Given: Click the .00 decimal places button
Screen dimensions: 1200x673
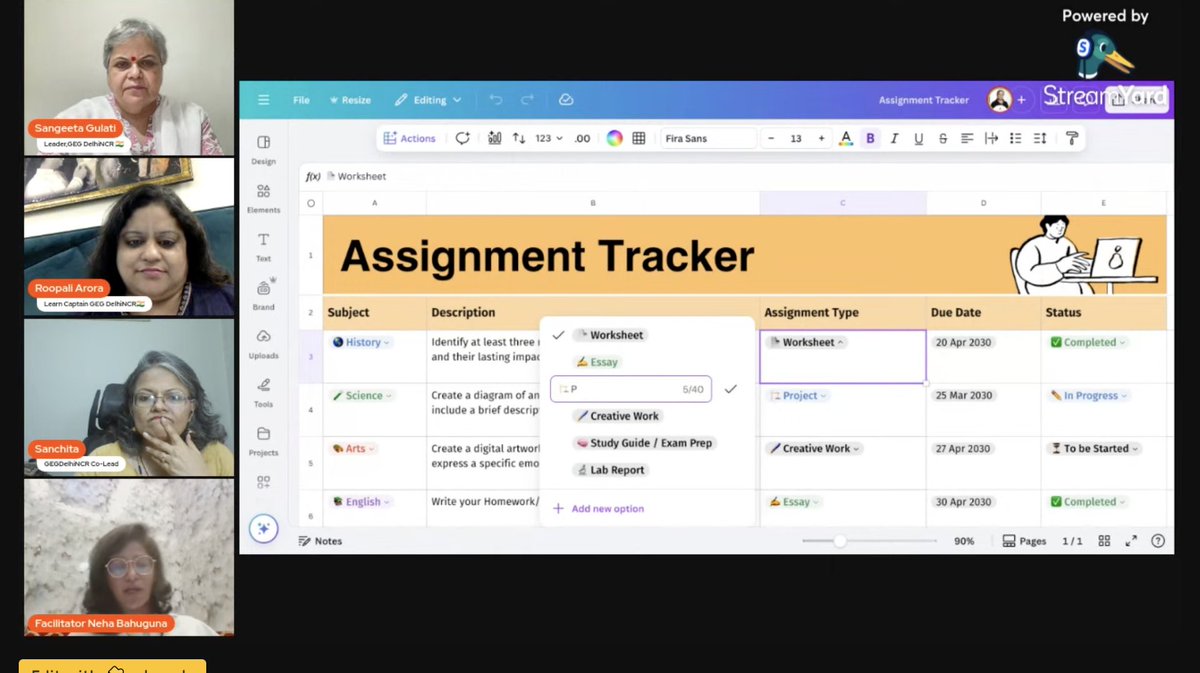Looking at the screenshot, I should 582,138.
